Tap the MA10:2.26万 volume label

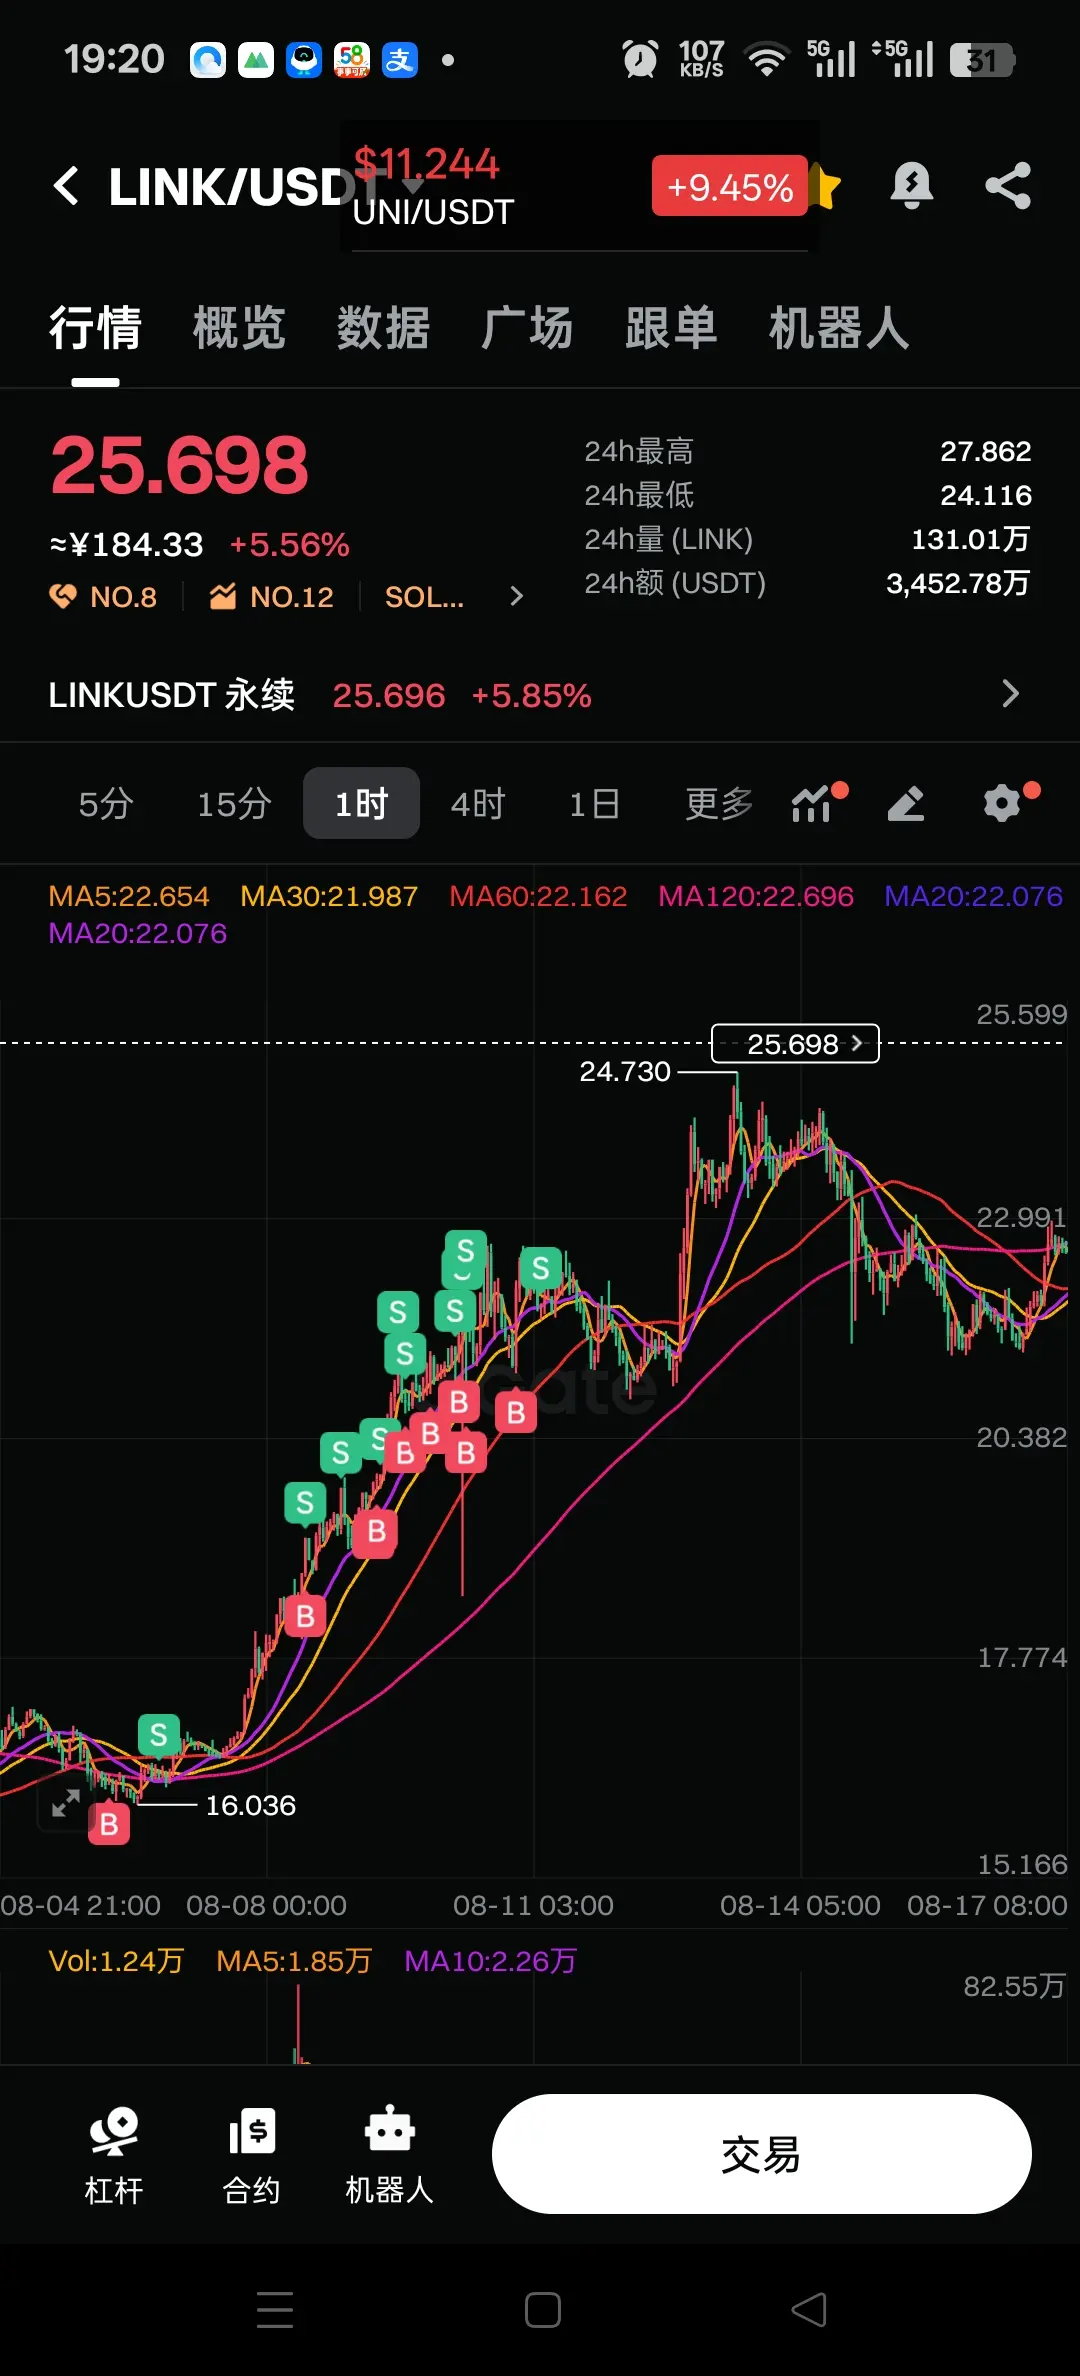click(x=490, y=1961)
